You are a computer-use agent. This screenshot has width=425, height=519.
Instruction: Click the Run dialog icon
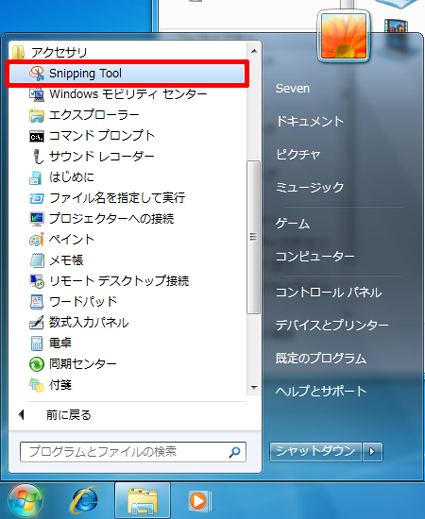[x=37, y=198]
